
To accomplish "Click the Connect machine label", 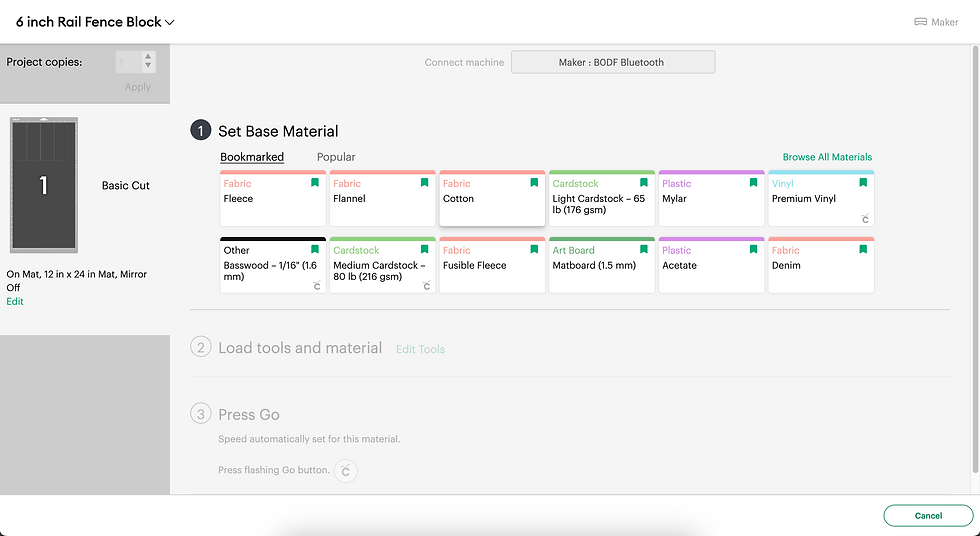I will pyautogui.click(x=464, y=62).
